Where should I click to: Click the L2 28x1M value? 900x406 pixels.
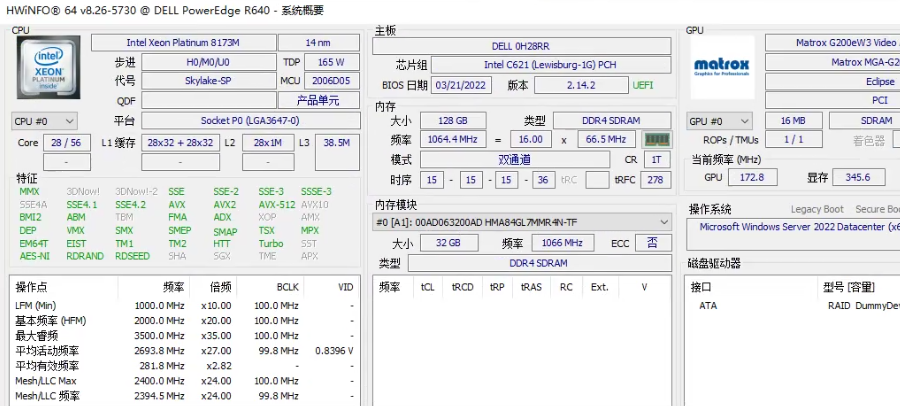pos(268,142)
